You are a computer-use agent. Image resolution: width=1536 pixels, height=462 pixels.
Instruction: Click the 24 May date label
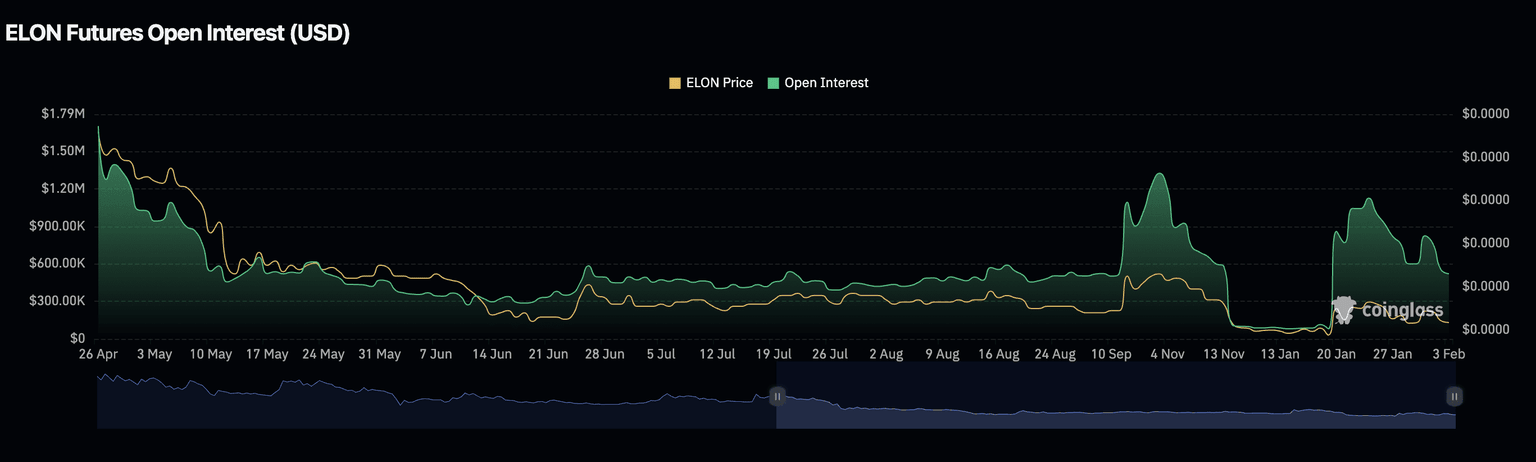coord(324,354)
